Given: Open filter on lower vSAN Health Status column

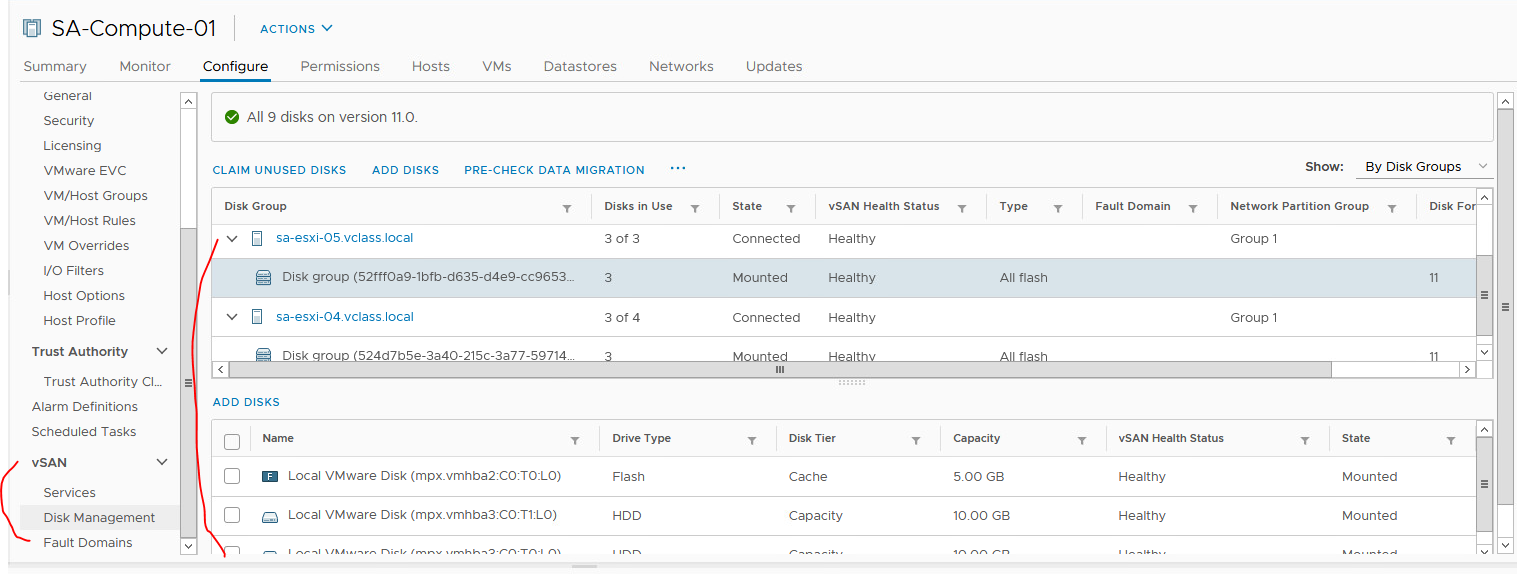Looking at the screenshot, I should click(1305, 440).
